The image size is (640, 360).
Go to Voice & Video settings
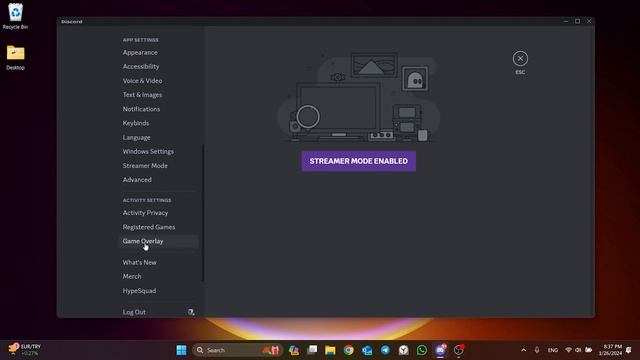(x=142, y=80)
